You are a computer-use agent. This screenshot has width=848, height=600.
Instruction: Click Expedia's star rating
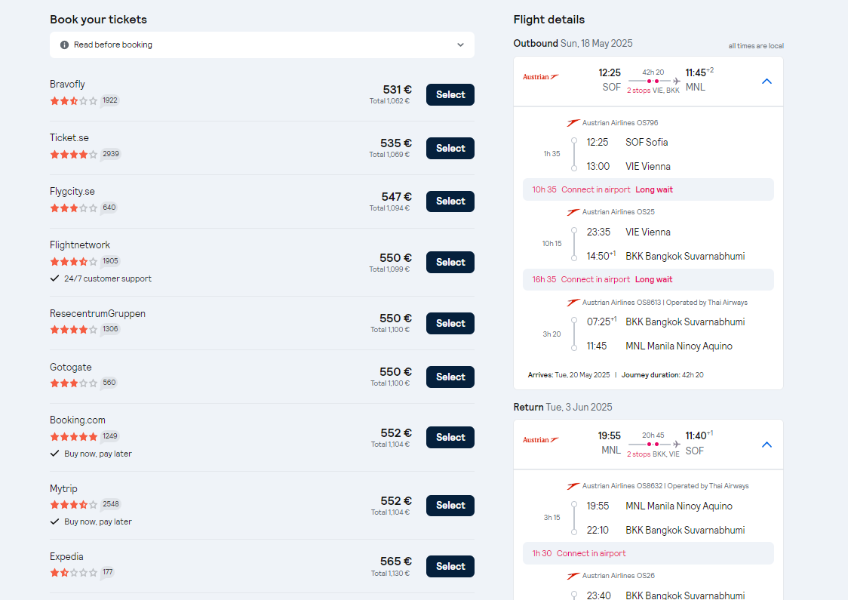pos(74,572)
